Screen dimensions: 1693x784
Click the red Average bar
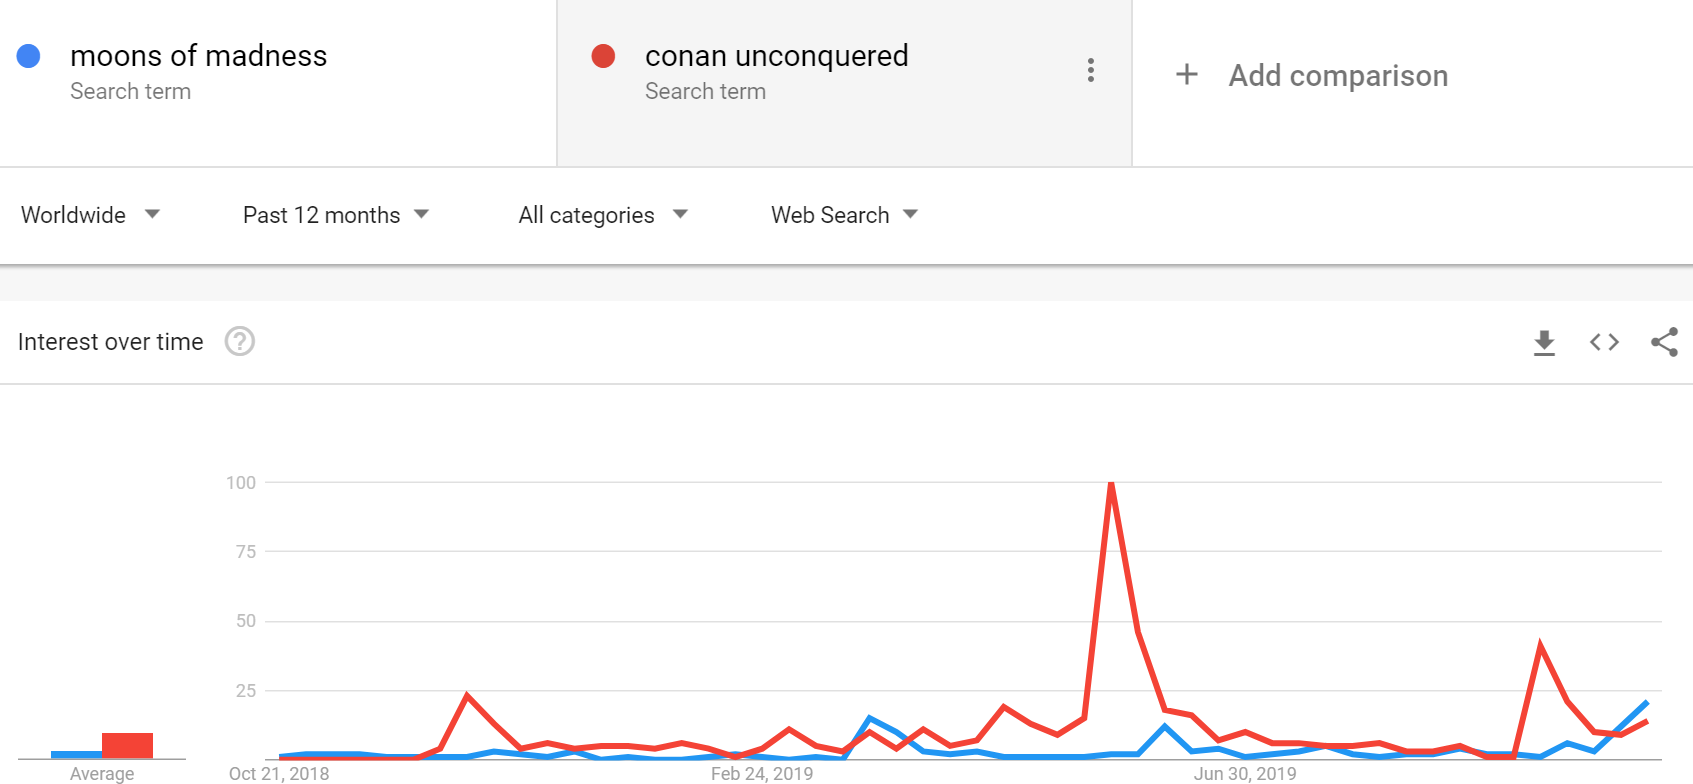coord(127,746)
